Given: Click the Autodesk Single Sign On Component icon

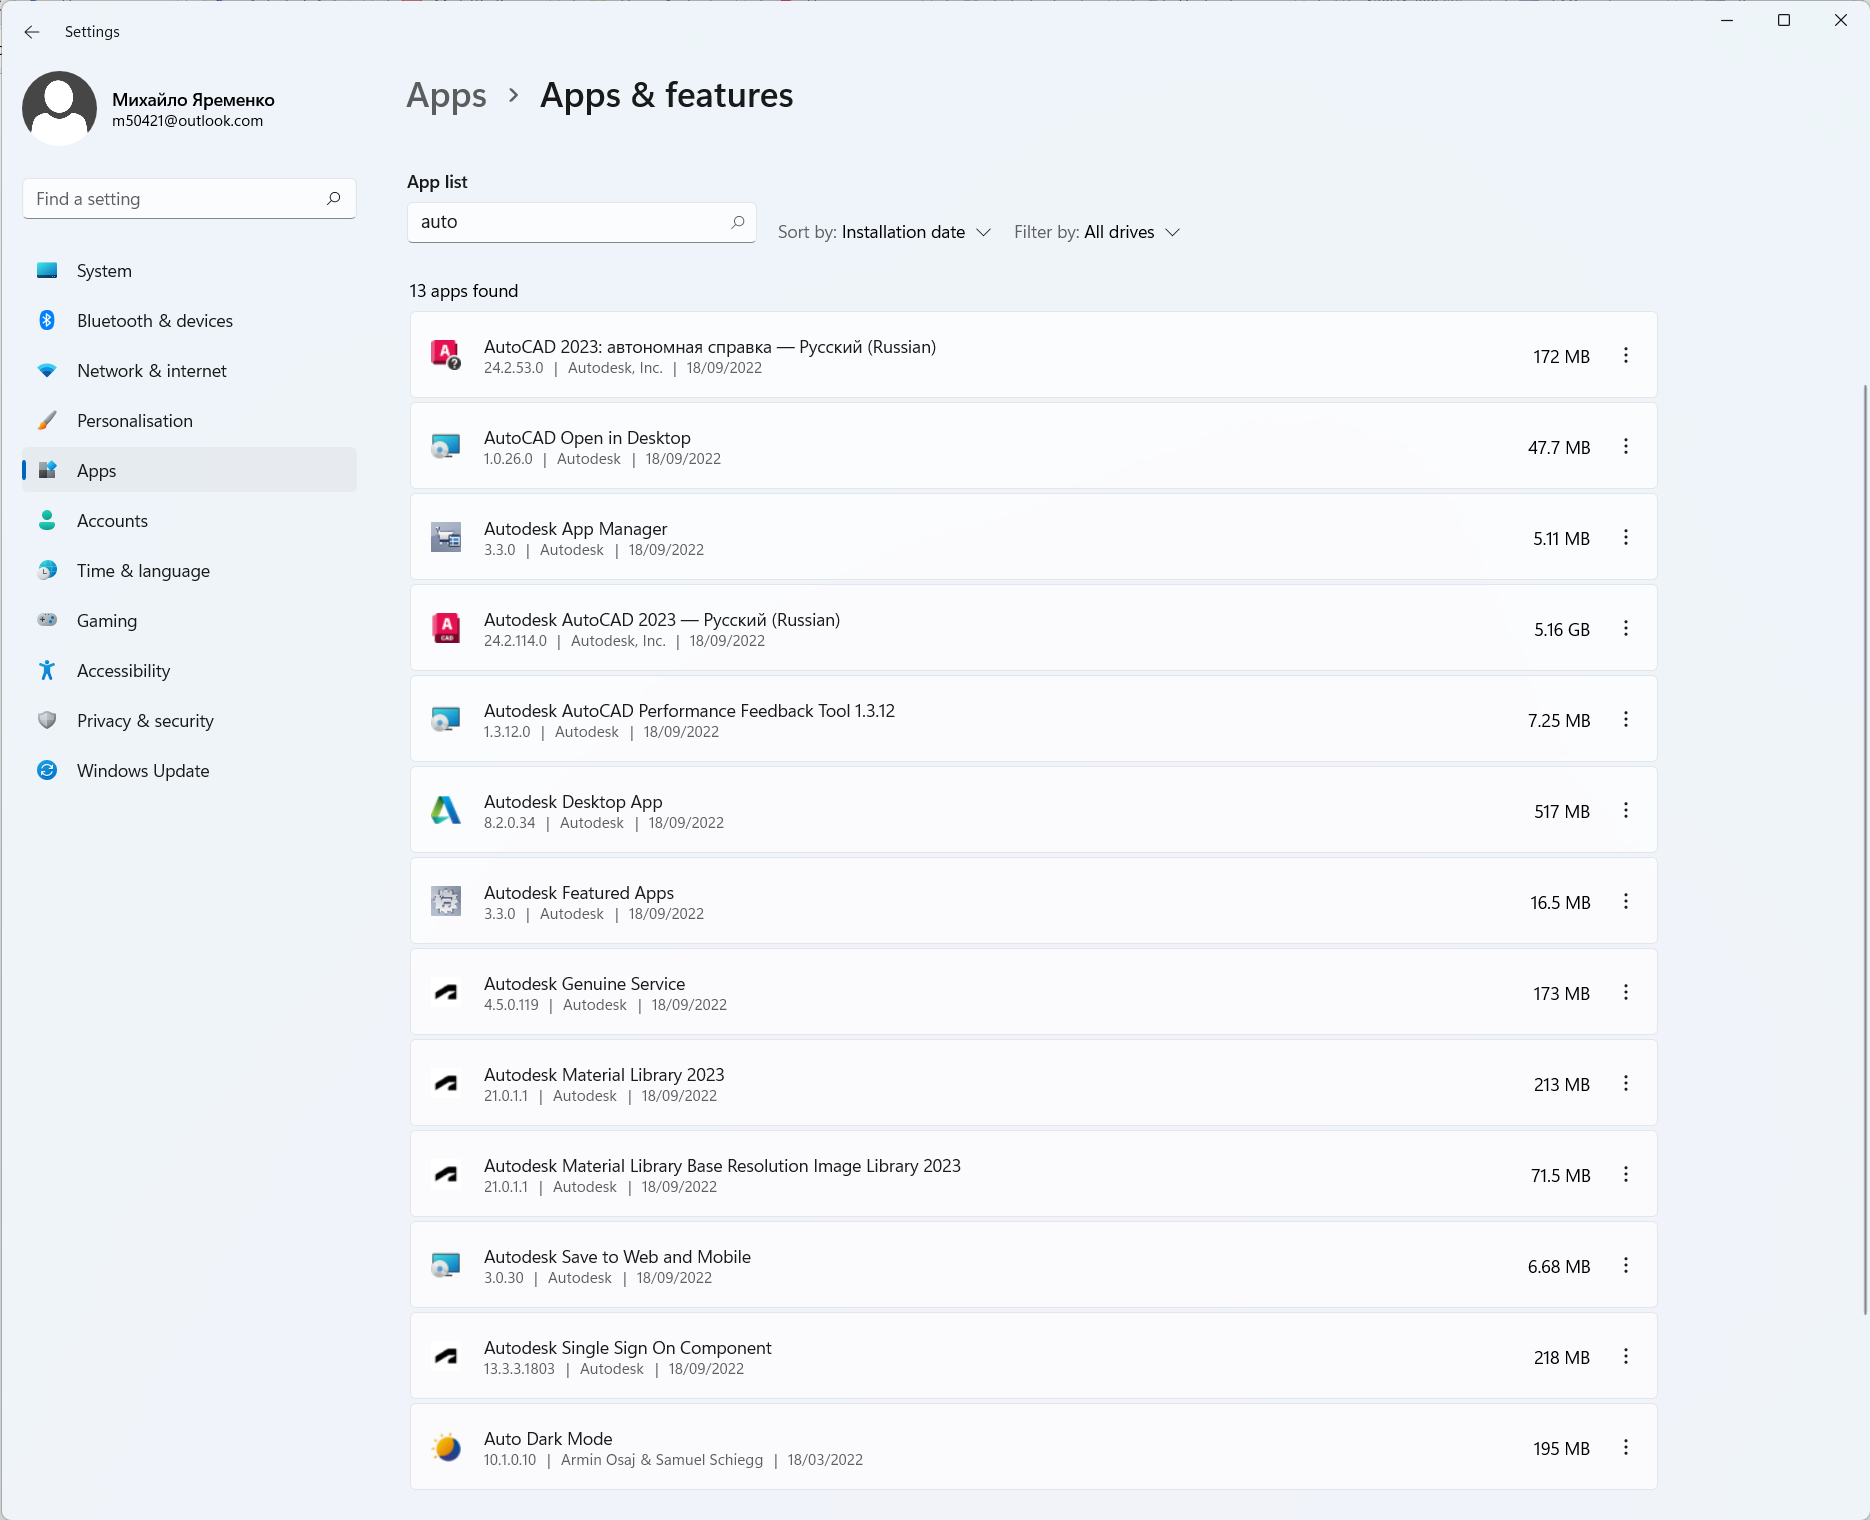Looking at the screenshot, I should [446, 1356].
